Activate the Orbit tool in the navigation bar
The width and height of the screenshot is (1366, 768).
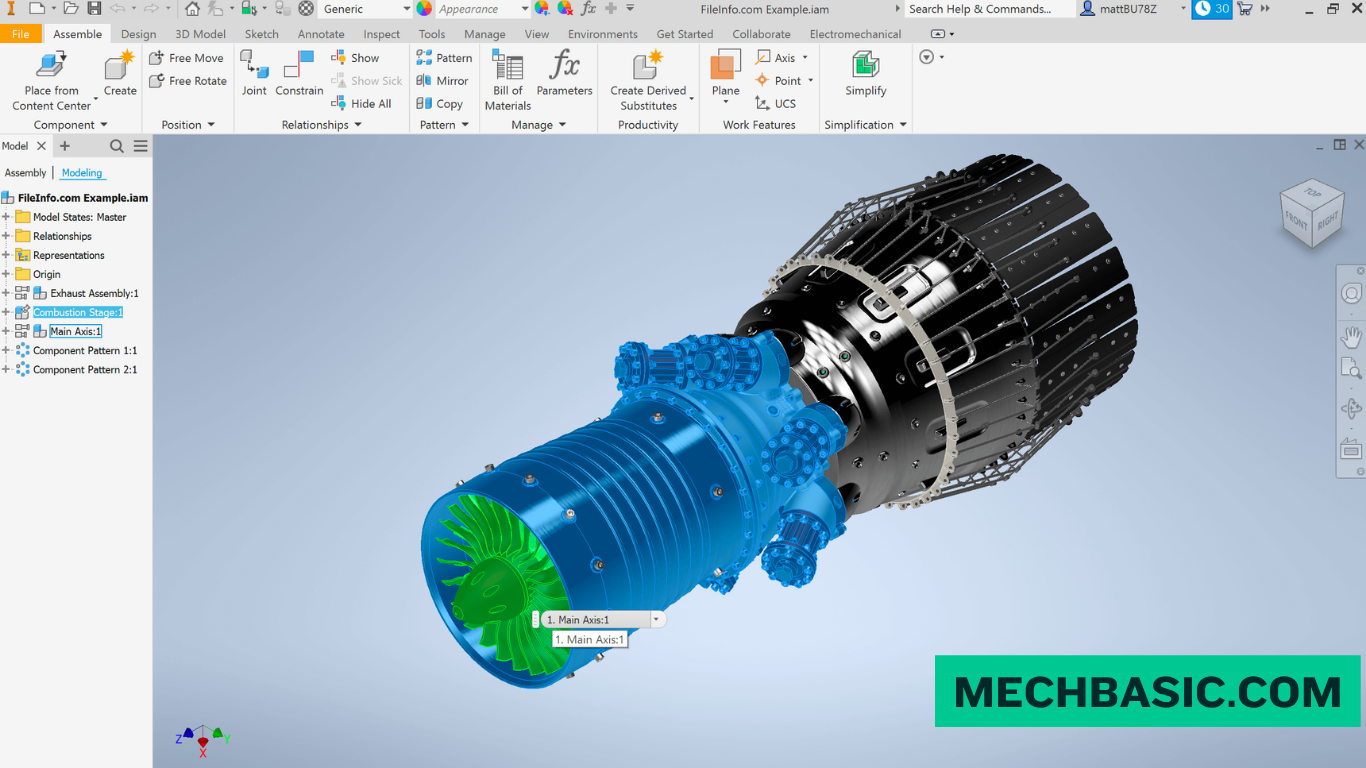[x=1351, y=409]
